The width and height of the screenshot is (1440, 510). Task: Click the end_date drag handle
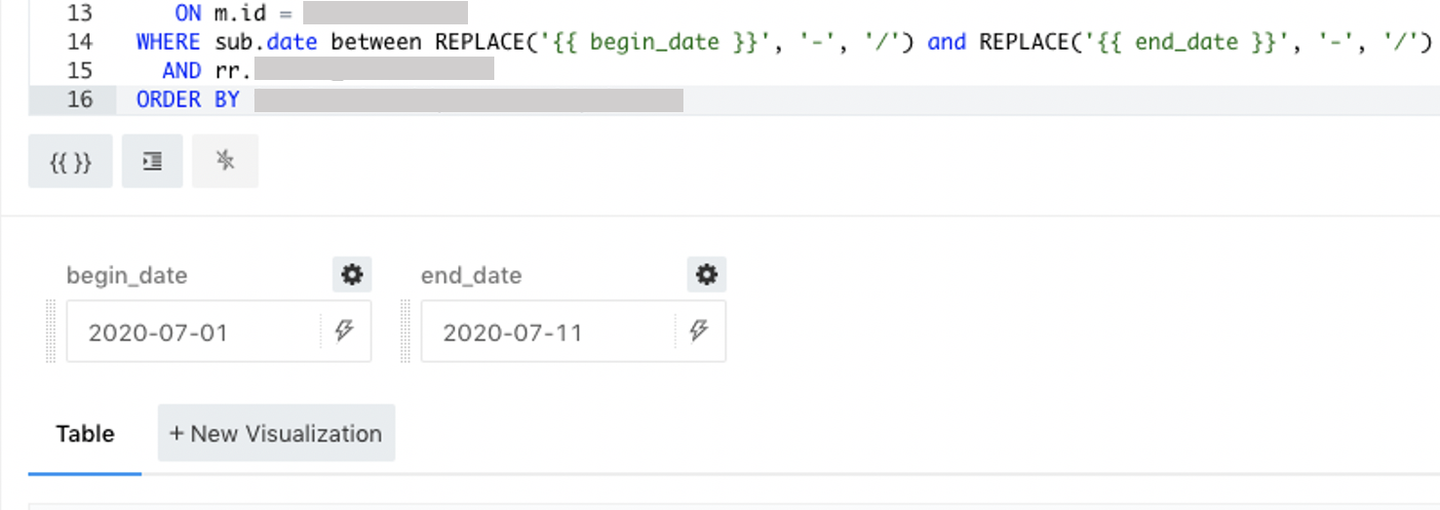(407, 331)
